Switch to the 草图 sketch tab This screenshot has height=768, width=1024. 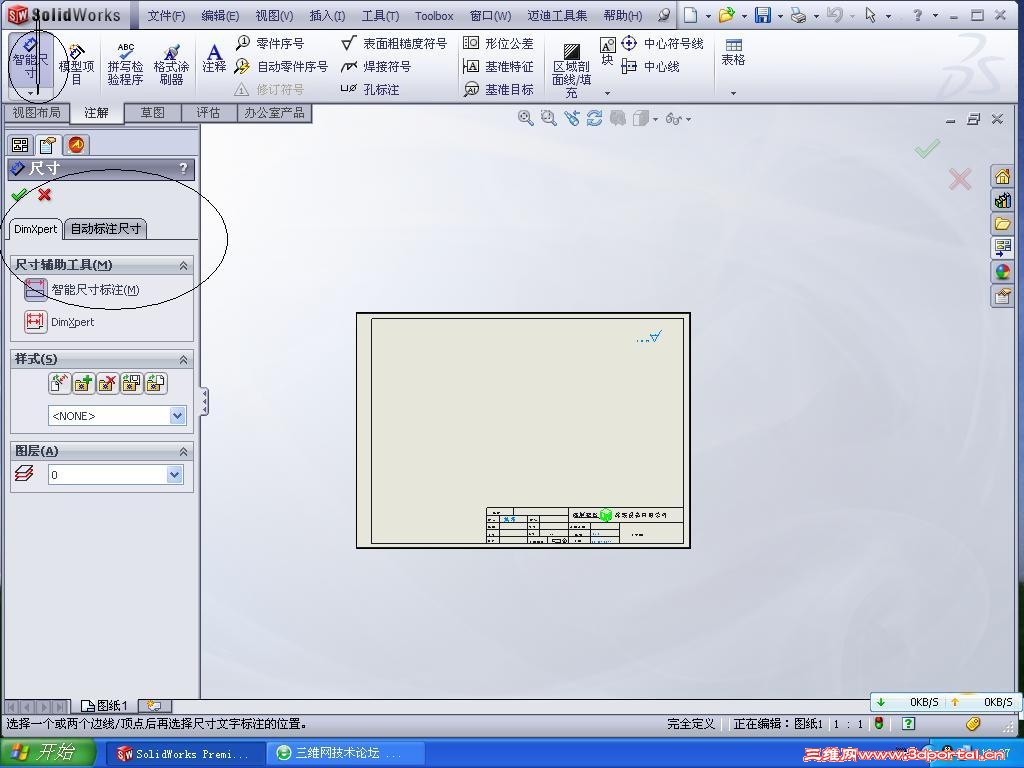pos(153,112)
